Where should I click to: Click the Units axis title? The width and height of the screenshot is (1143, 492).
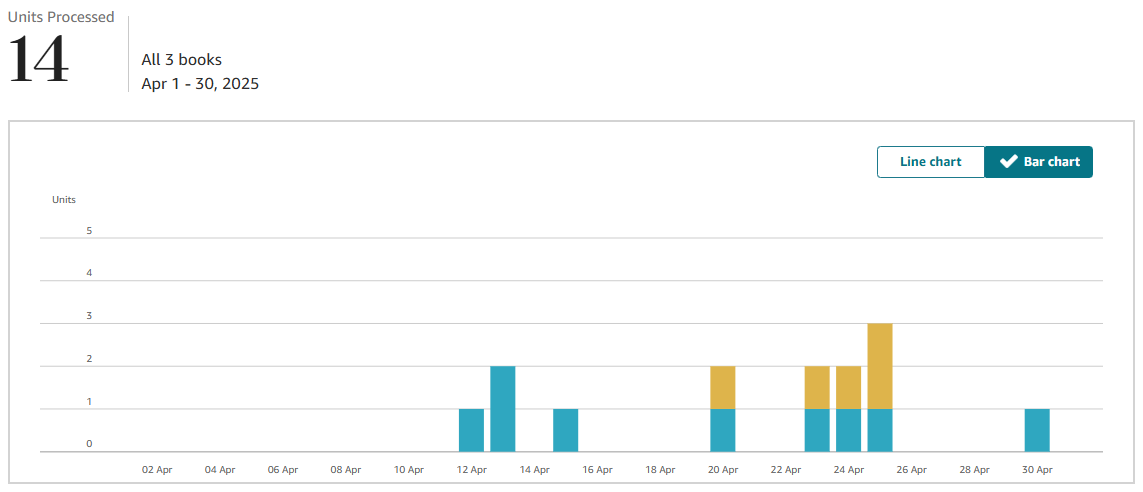[64, 199]
